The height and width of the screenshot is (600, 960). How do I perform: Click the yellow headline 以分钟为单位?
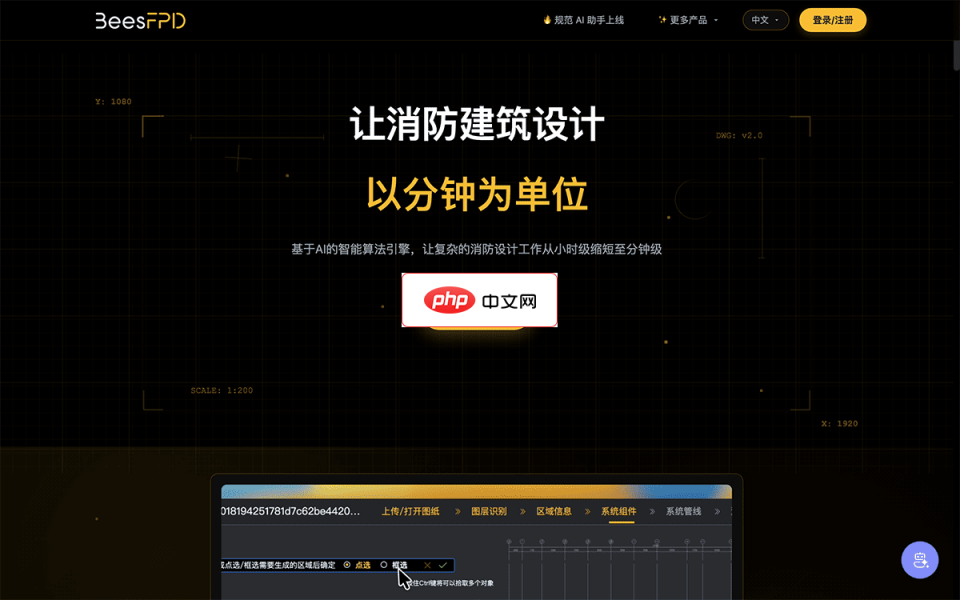click(x=477, y=194)
